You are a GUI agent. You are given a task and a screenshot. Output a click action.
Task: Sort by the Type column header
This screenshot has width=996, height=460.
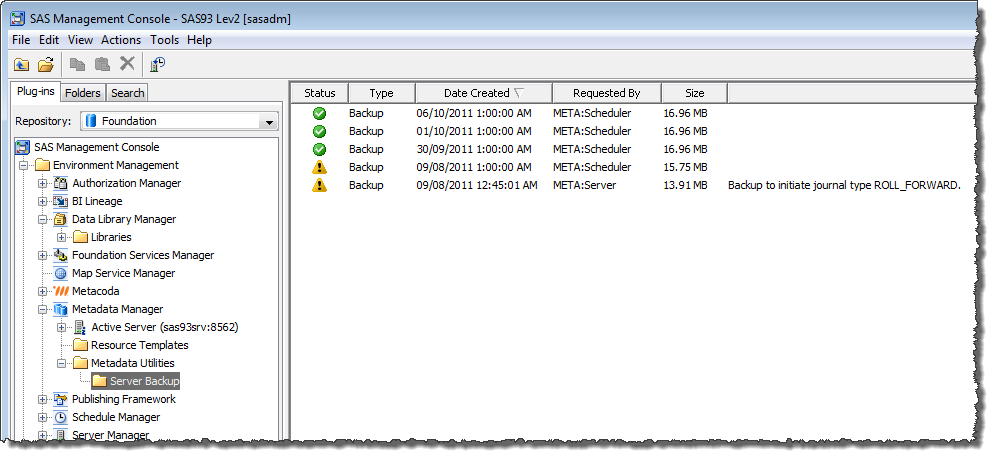click(382, 93)
